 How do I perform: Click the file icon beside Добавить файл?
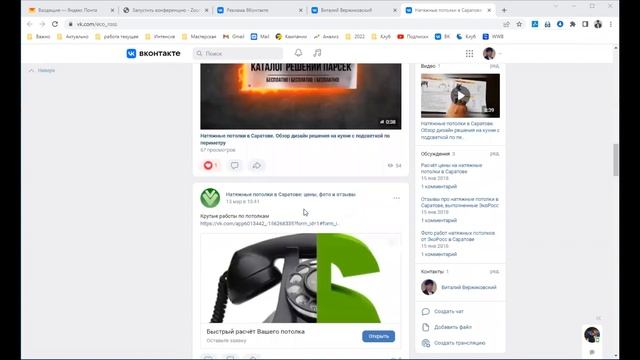[x=426, y=327]
